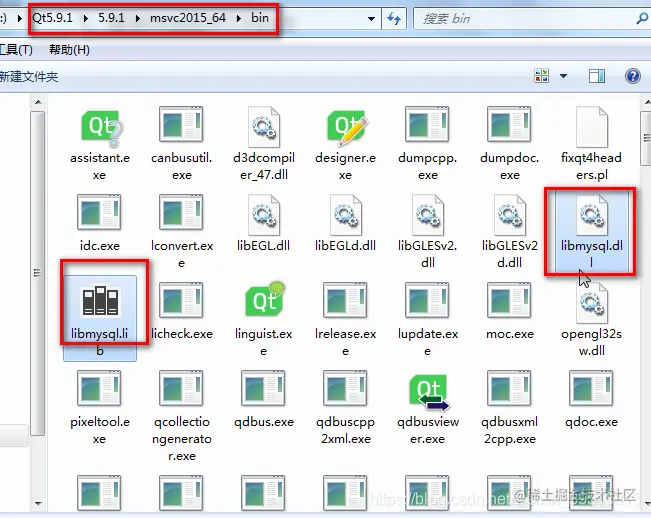Select the idc.exe file icon
The height and width of the screenshot is (518, 651).
[99, 212]
